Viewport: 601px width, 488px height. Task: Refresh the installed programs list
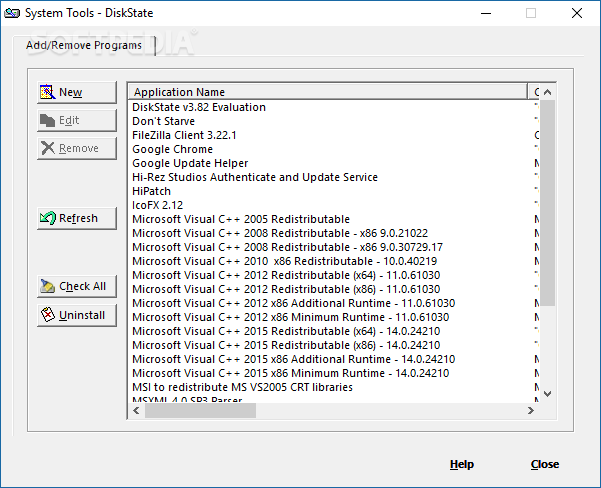[x=77, y=218]
